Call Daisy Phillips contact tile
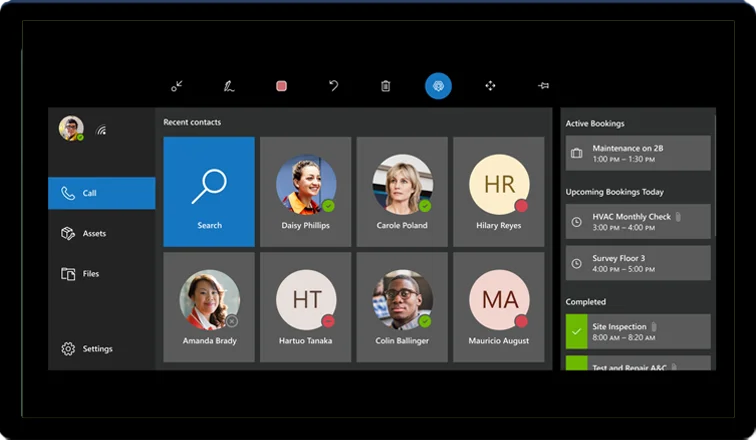This screenshot has width=756, height=440. pos(306,192)
